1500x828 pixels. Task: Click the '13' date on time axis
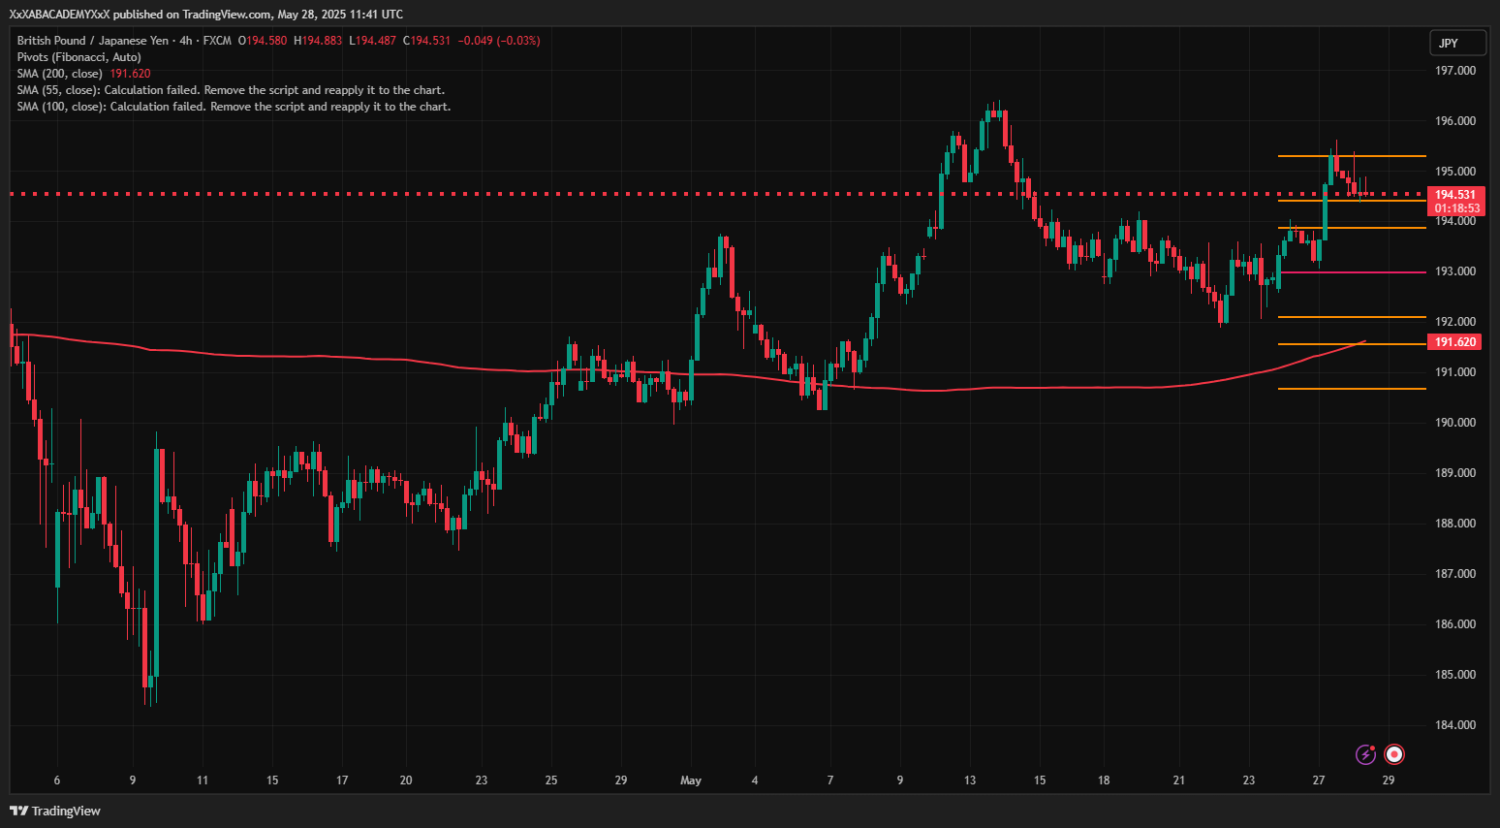969,780
